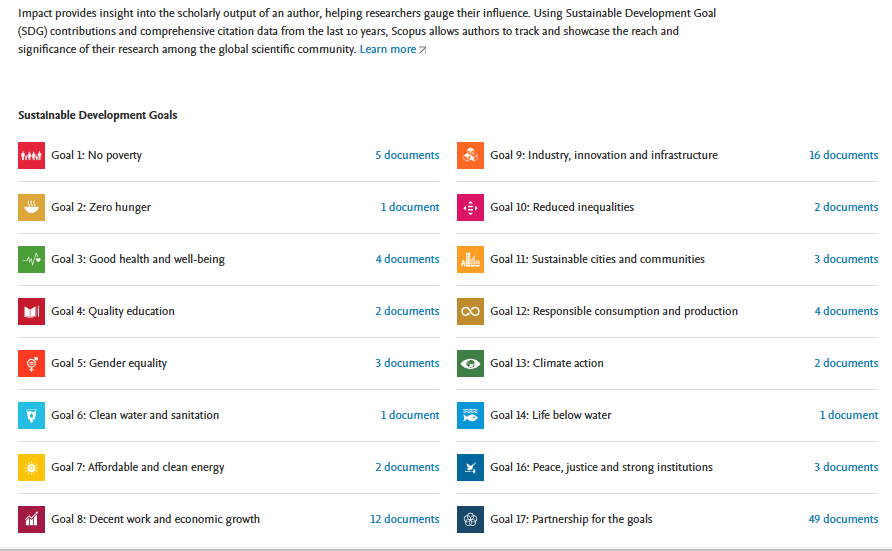The height and width of the screenshot is (551, 892).
Task: Select the Goal 12 infinity loop icon
Action: [x=470, y=312]
